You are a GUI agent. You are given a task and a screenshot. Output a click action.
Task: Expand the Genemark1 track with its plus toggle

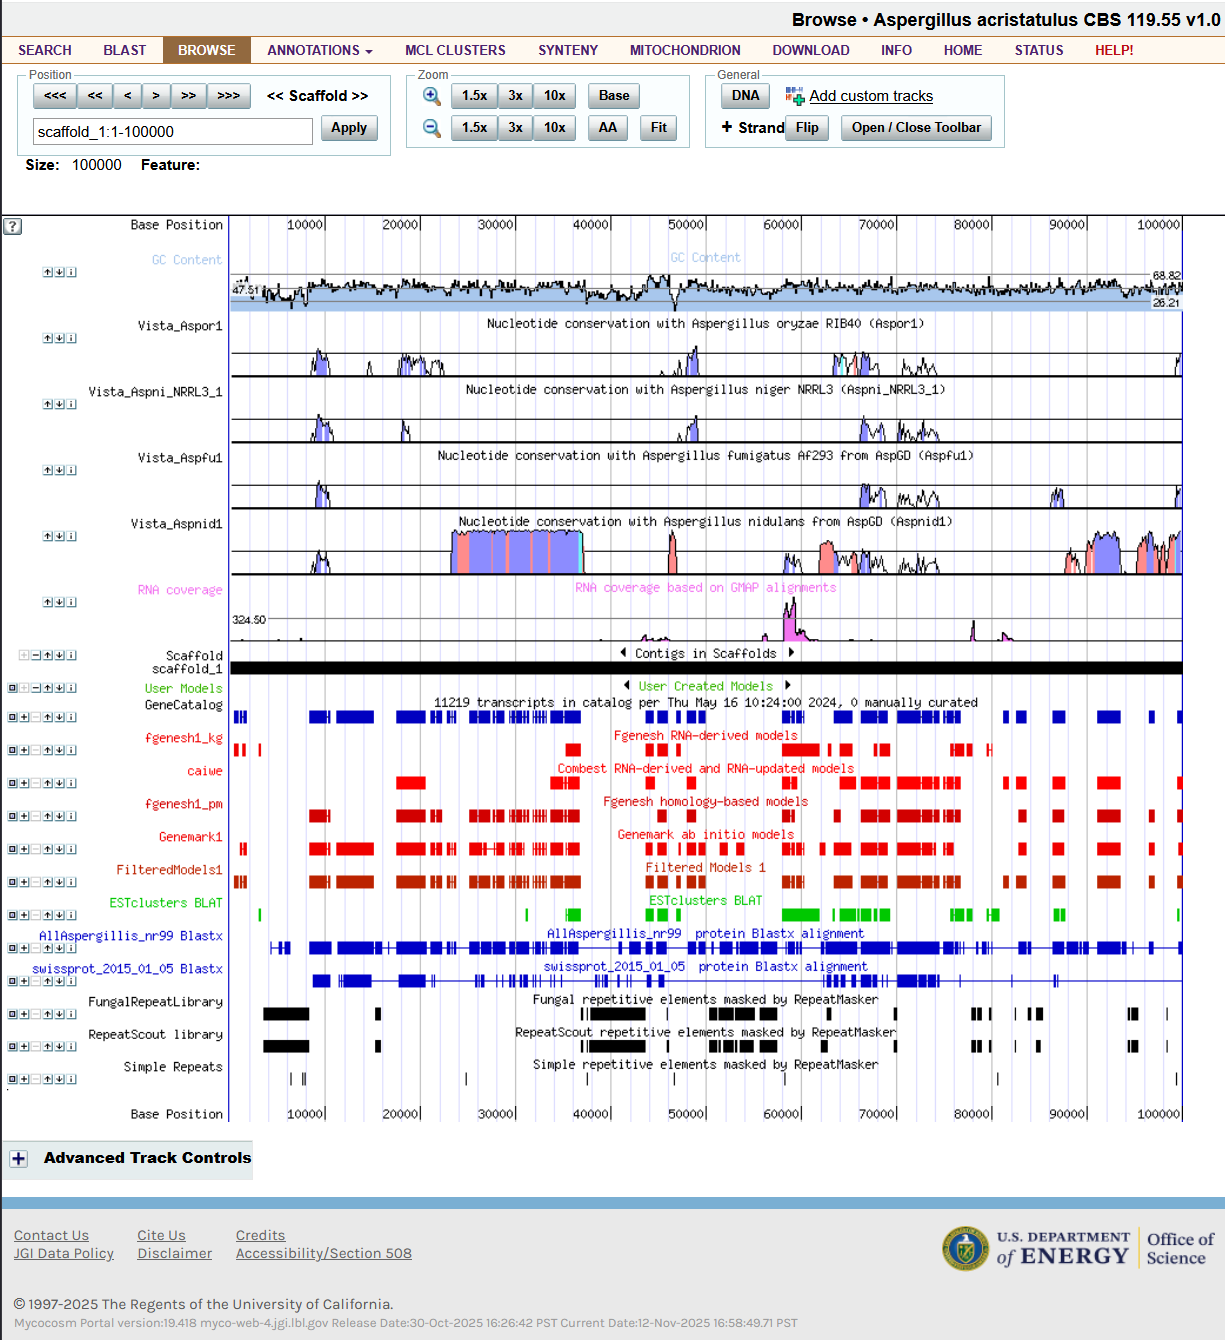(23, 848)
